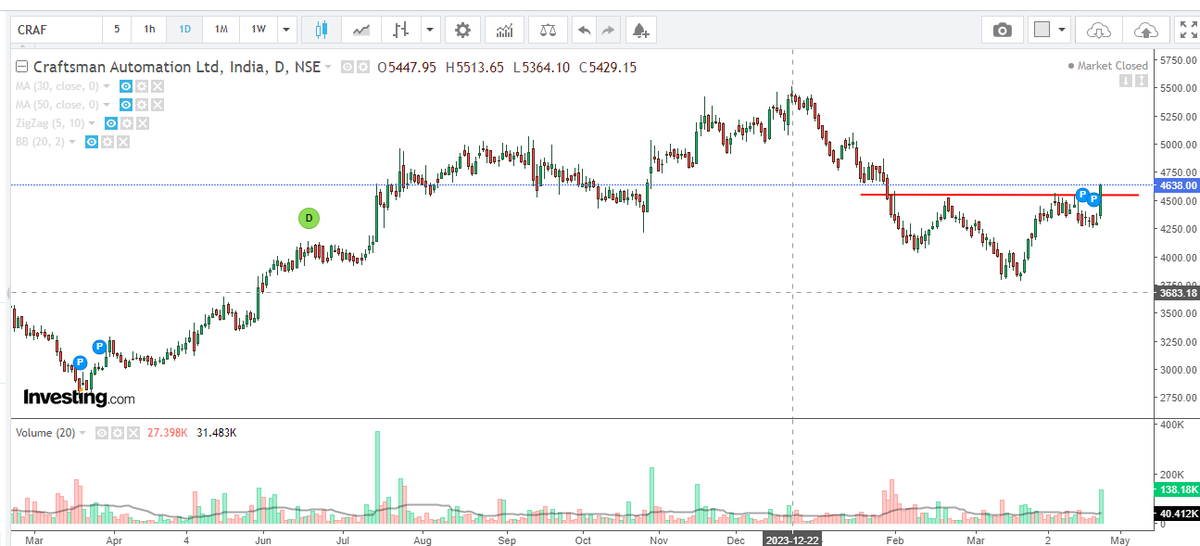Click the Market Closed status
This screenshot has height=546, width=1200.
1108,66
